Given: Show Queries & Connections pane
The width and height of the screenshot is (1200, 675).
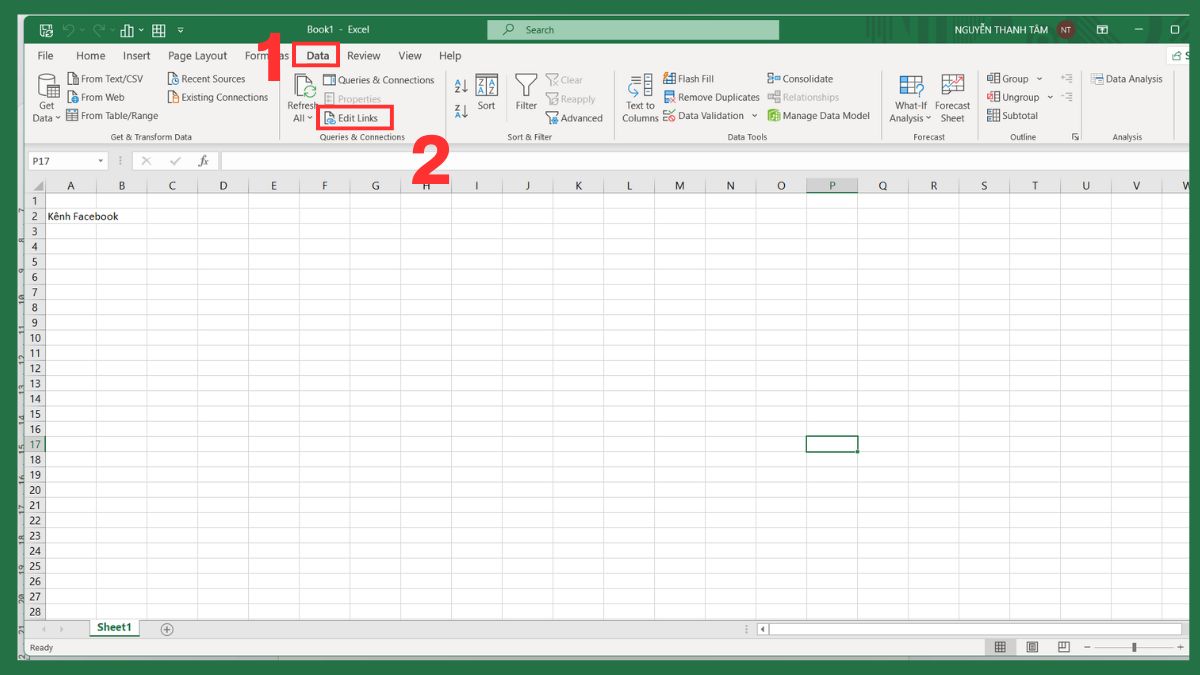Looking at the screenshot, I should point(379,80).
